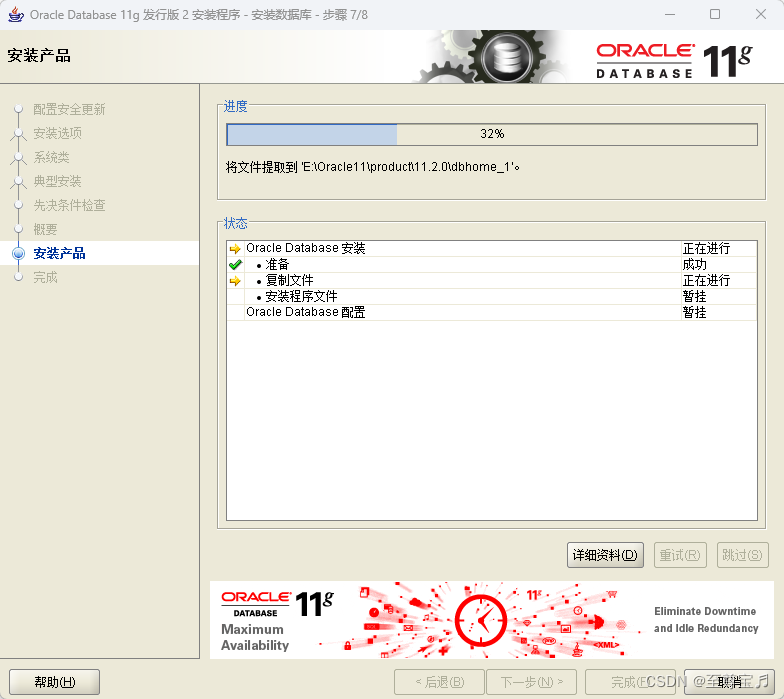Click 暂挂 status for Oracle Database 配置
The image size is (784, 699).
click(x=694, y=312)
